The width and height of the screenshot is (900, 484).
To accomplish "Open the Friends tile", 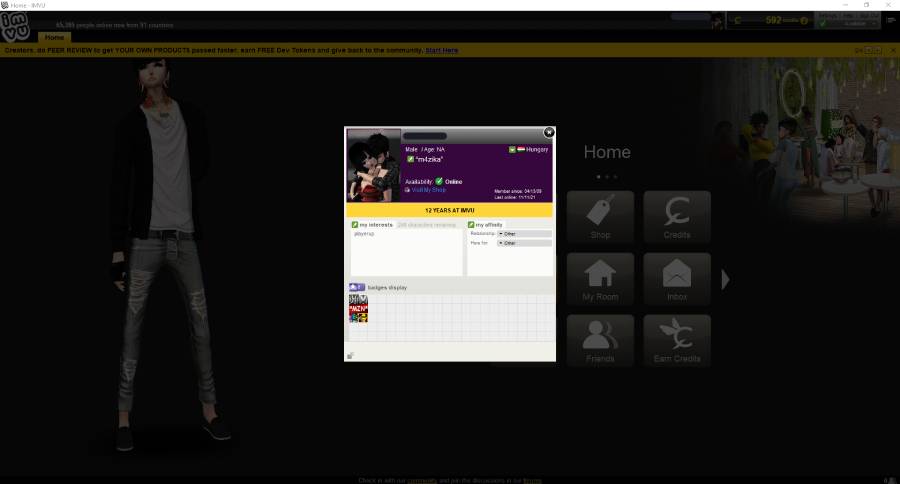I will 600,340.
